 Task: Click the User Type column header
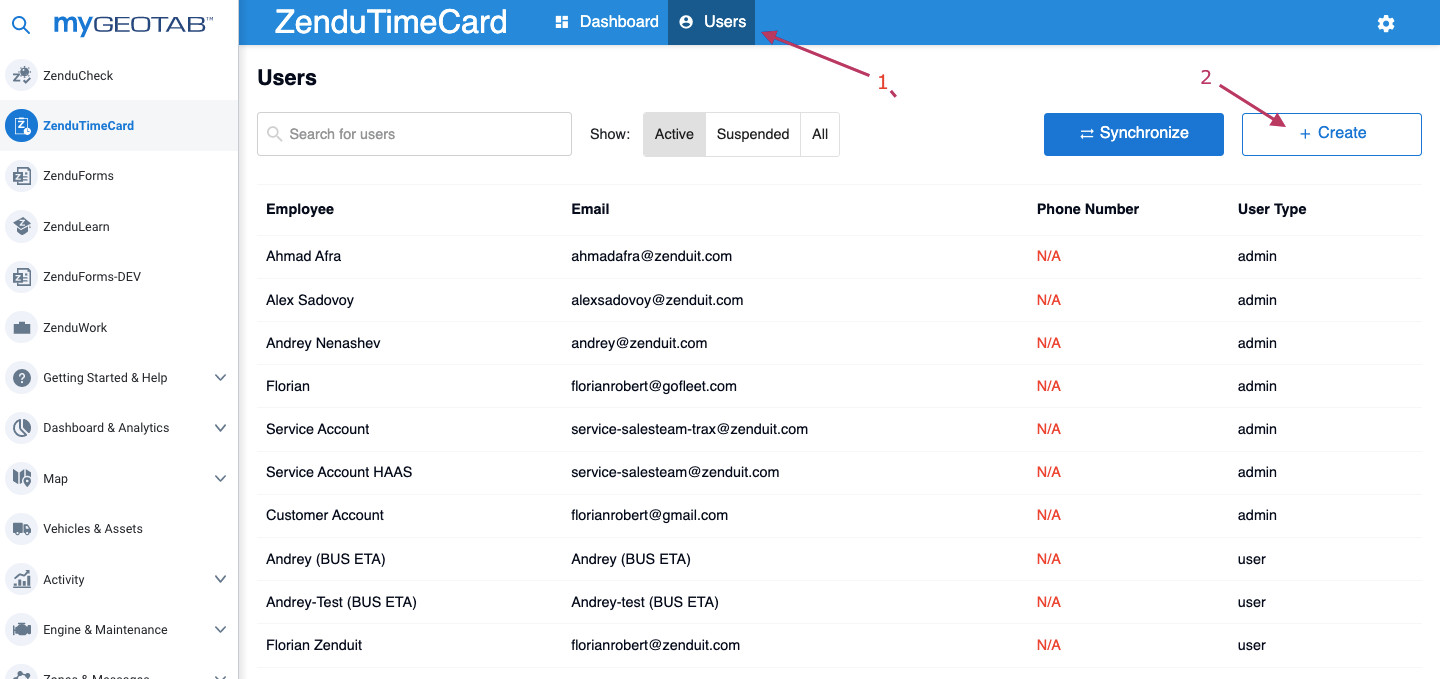pos(1272,209)
